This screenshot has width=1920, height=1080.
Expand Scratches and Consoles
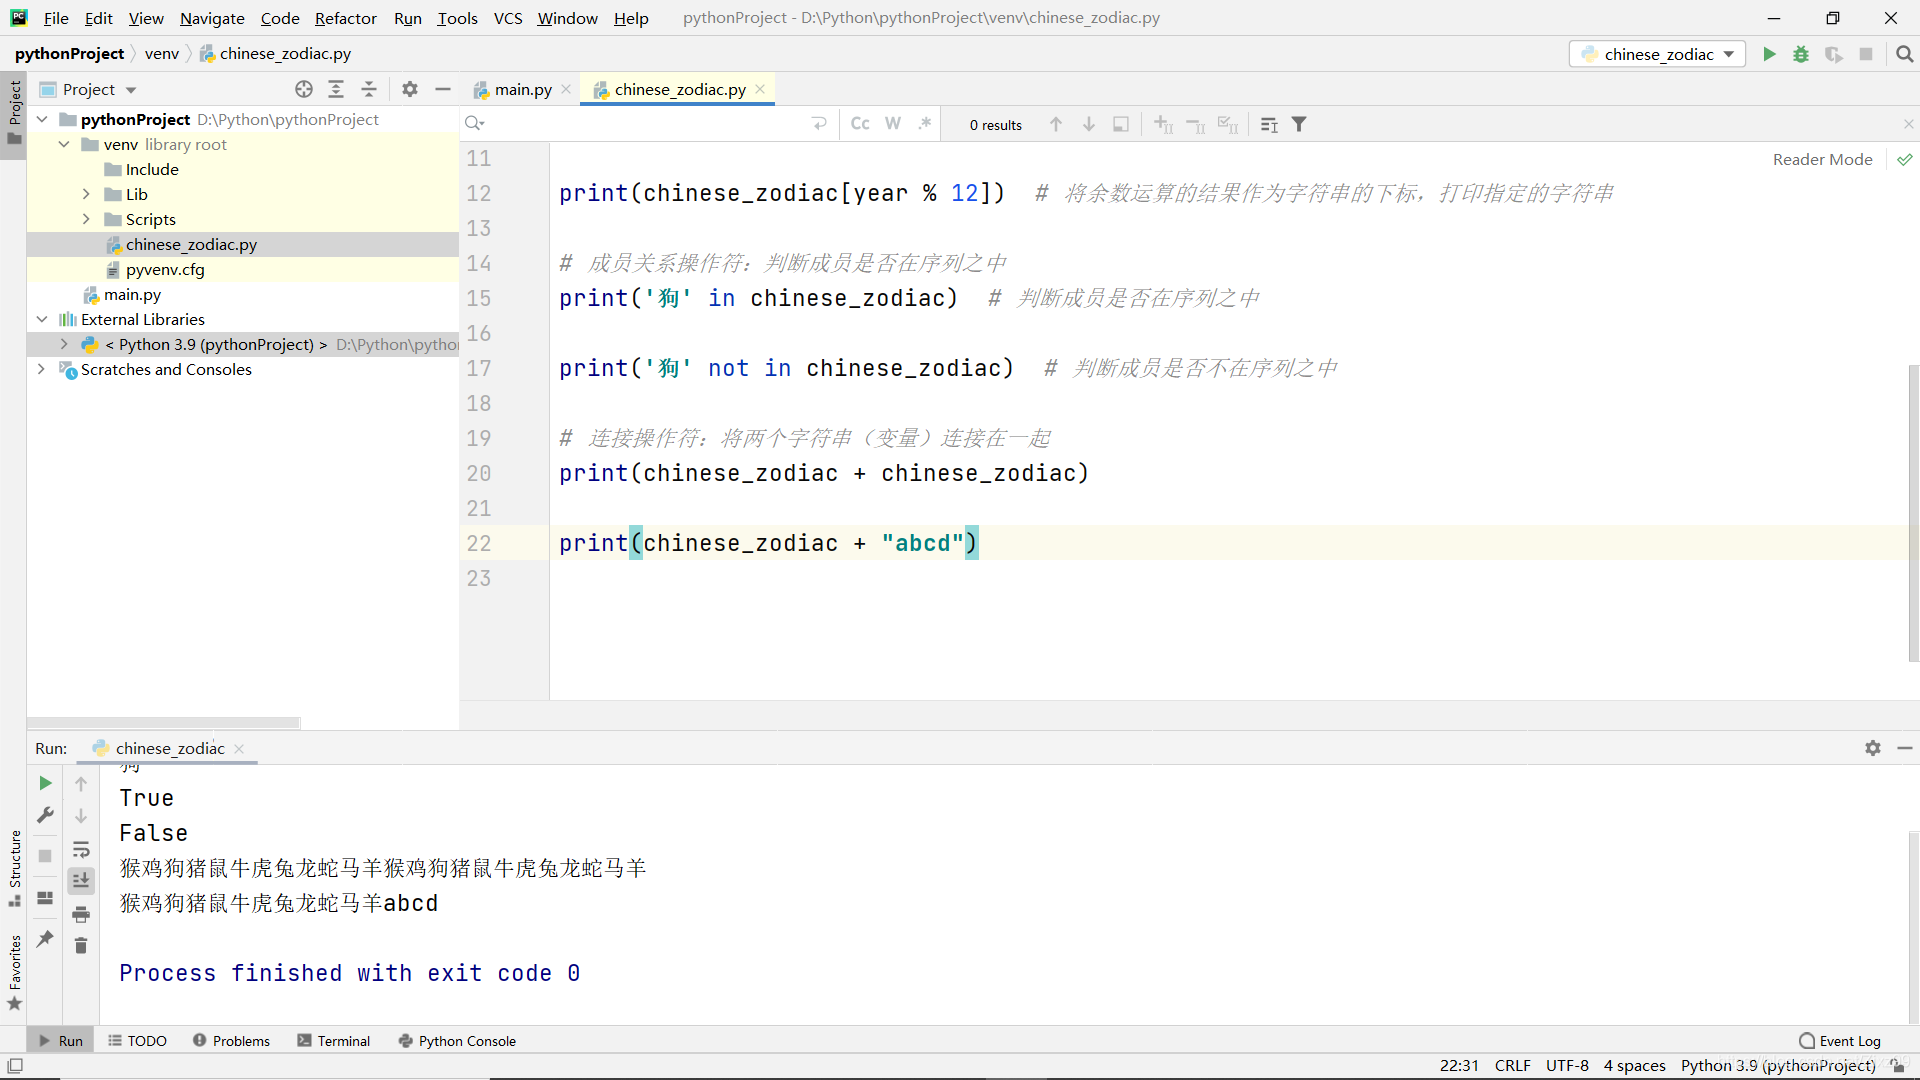(42, 369)
